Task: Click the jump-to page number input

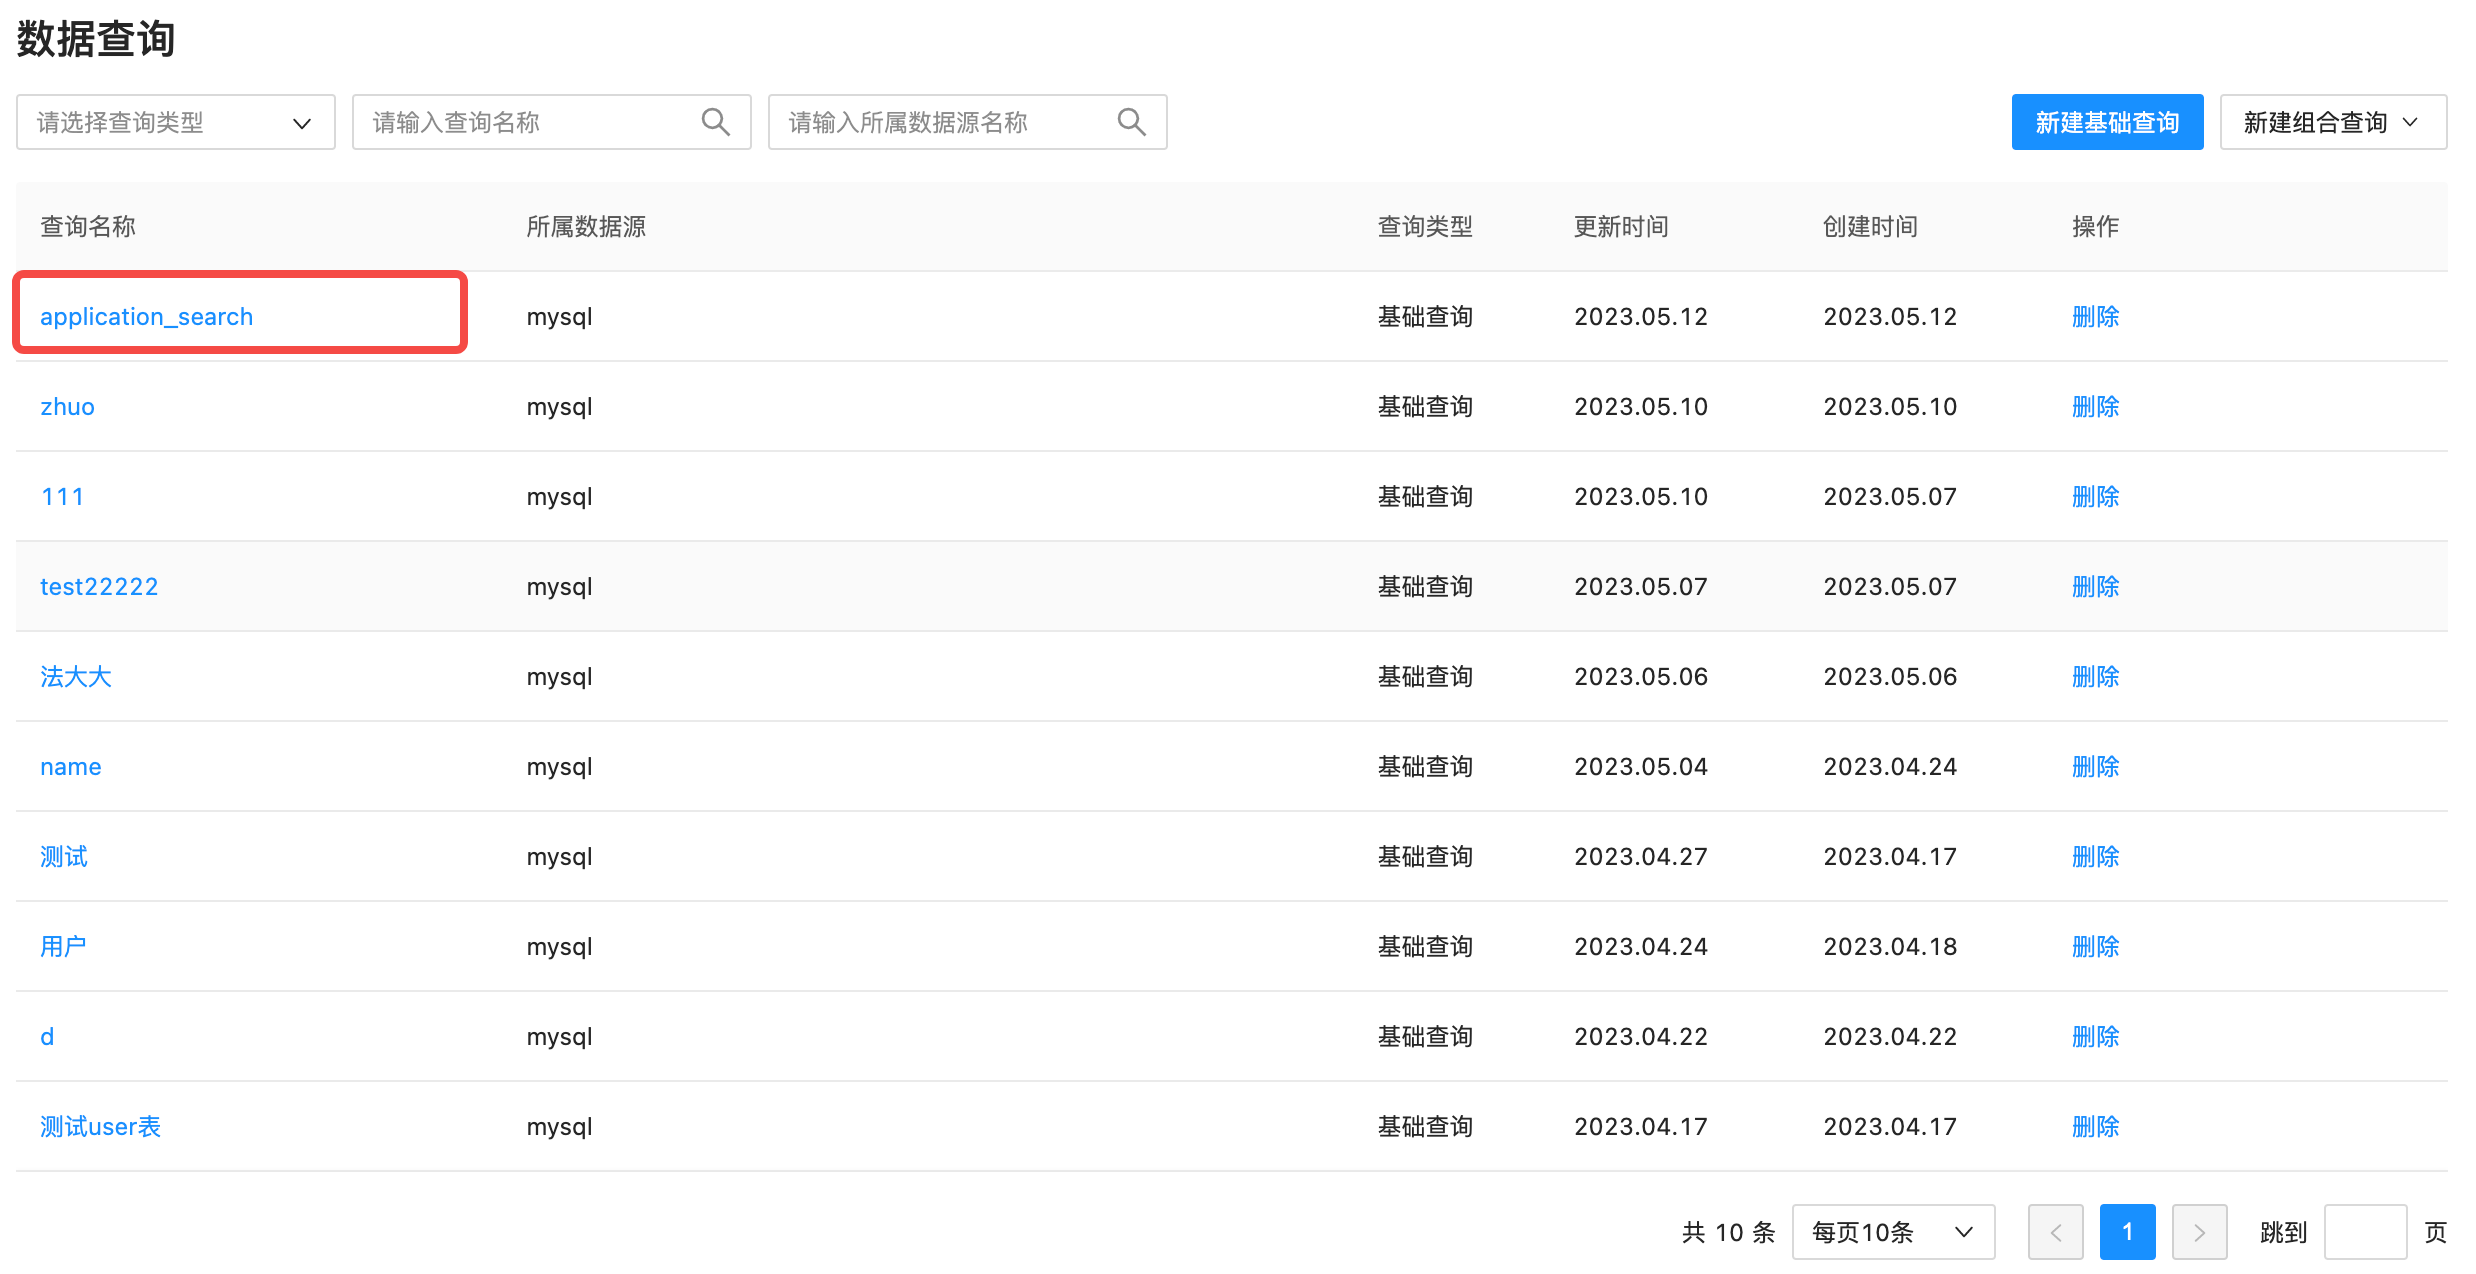Action: [x=2364, y=1232]
